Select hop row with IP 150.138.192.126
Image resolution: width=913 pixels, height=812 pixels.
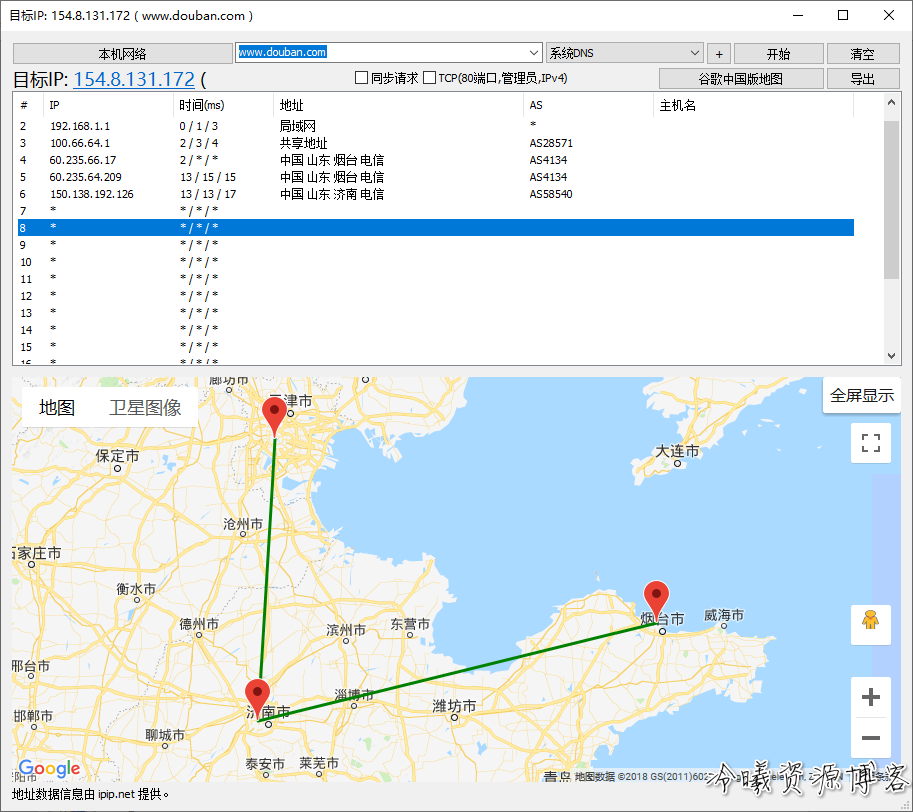436,194
